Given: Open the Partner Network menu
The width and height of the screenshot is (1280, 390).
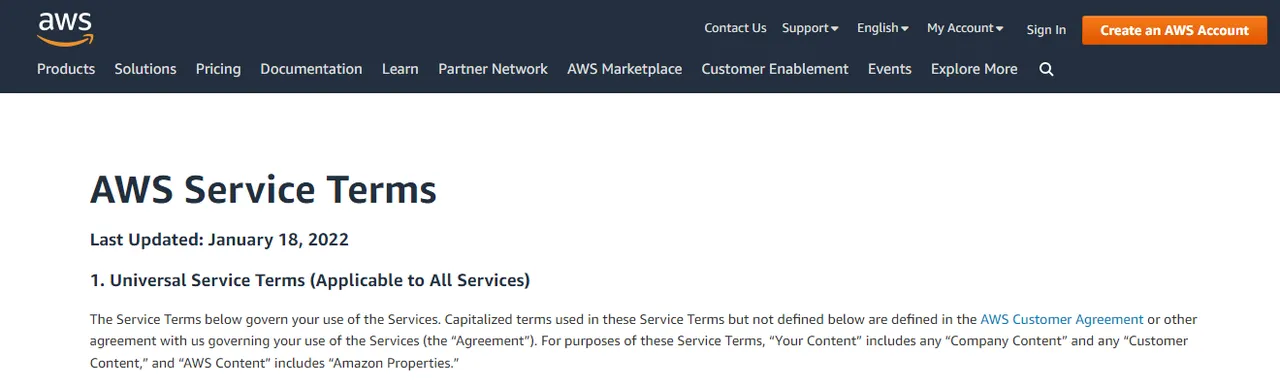Looking at the screenshot, I should tap(493, 69).
